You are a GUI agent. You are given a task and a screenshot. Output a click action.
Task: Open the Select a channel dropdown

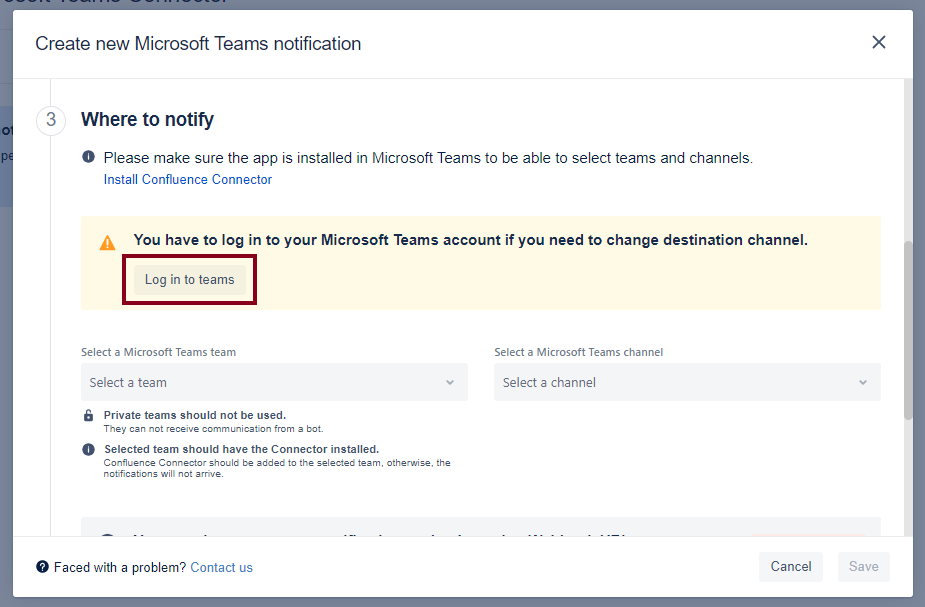tap(687, 382)
